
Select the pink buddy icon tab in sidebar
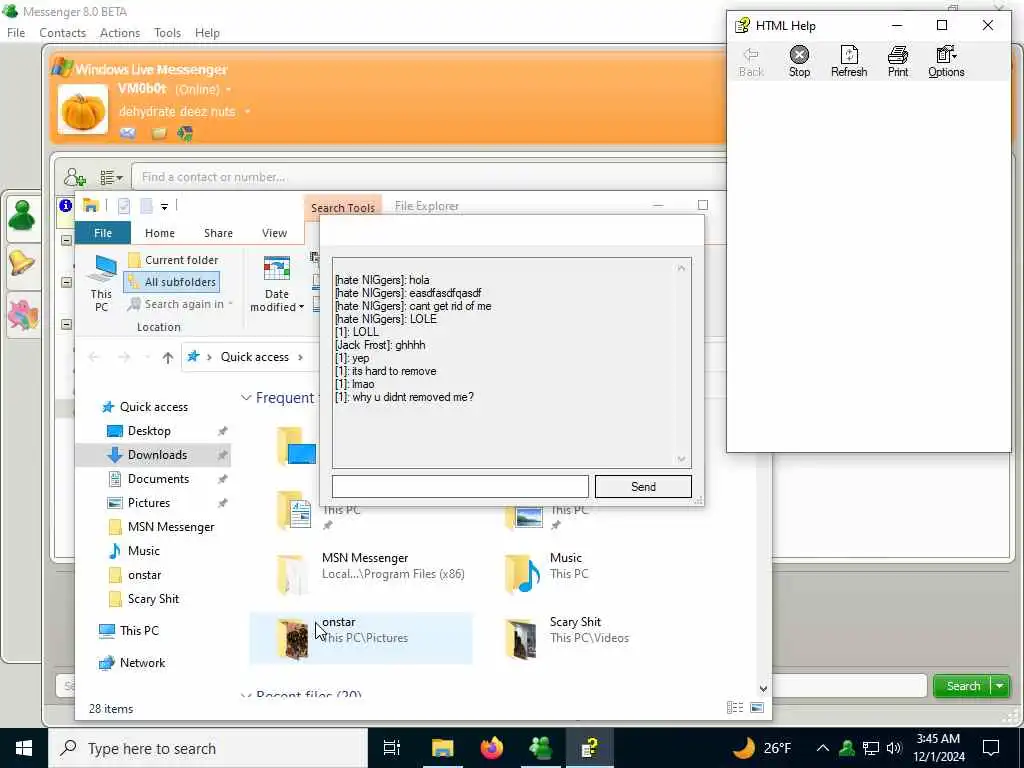22,315
